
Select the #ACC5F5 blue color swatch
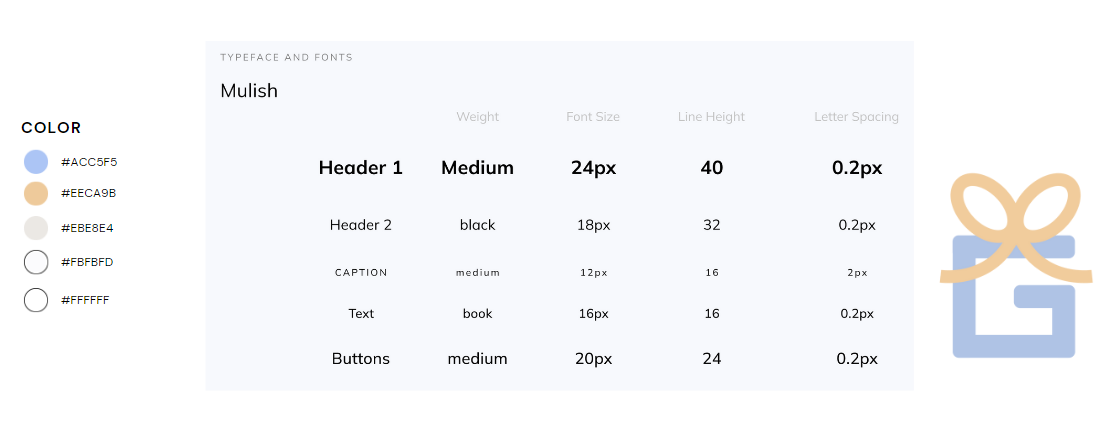(x=36, y=162)
